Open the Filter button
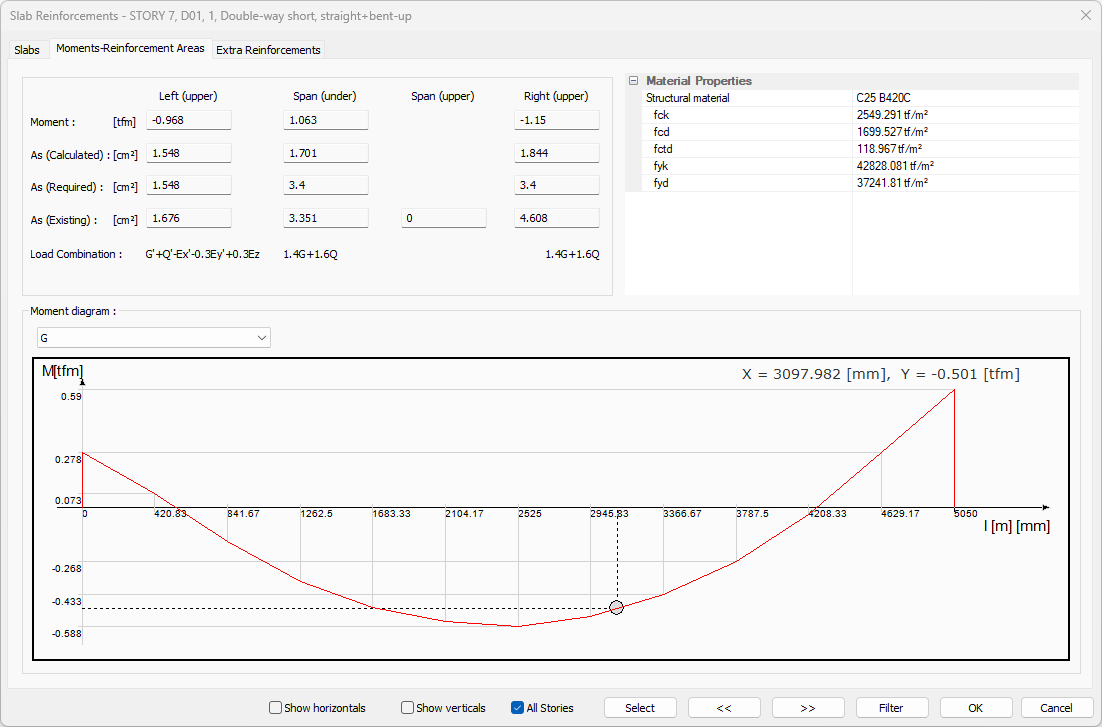Image resolution: width=1102 pixels, height=727 pixels. (x=891, y=708)
